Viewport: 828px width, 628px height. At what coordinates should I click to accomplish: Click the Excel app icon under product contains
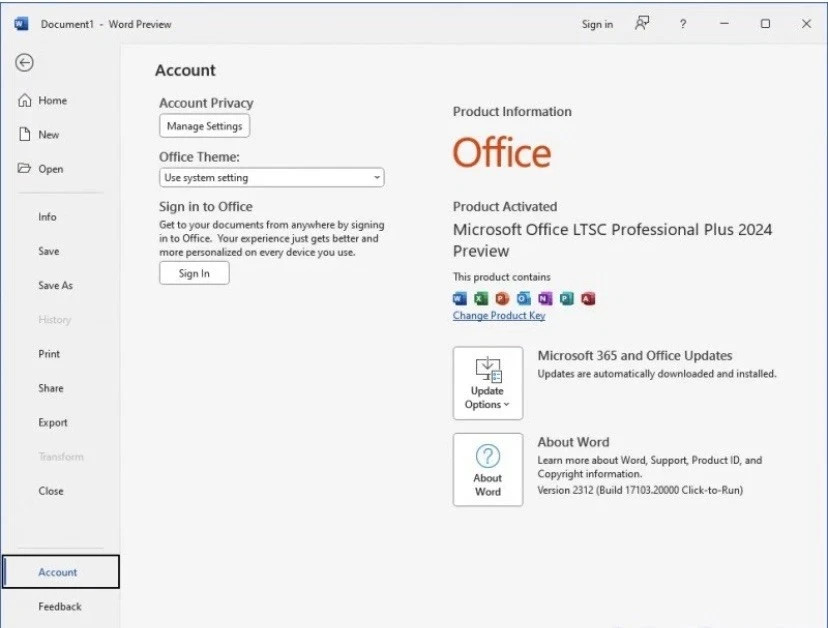click(481, 298)
